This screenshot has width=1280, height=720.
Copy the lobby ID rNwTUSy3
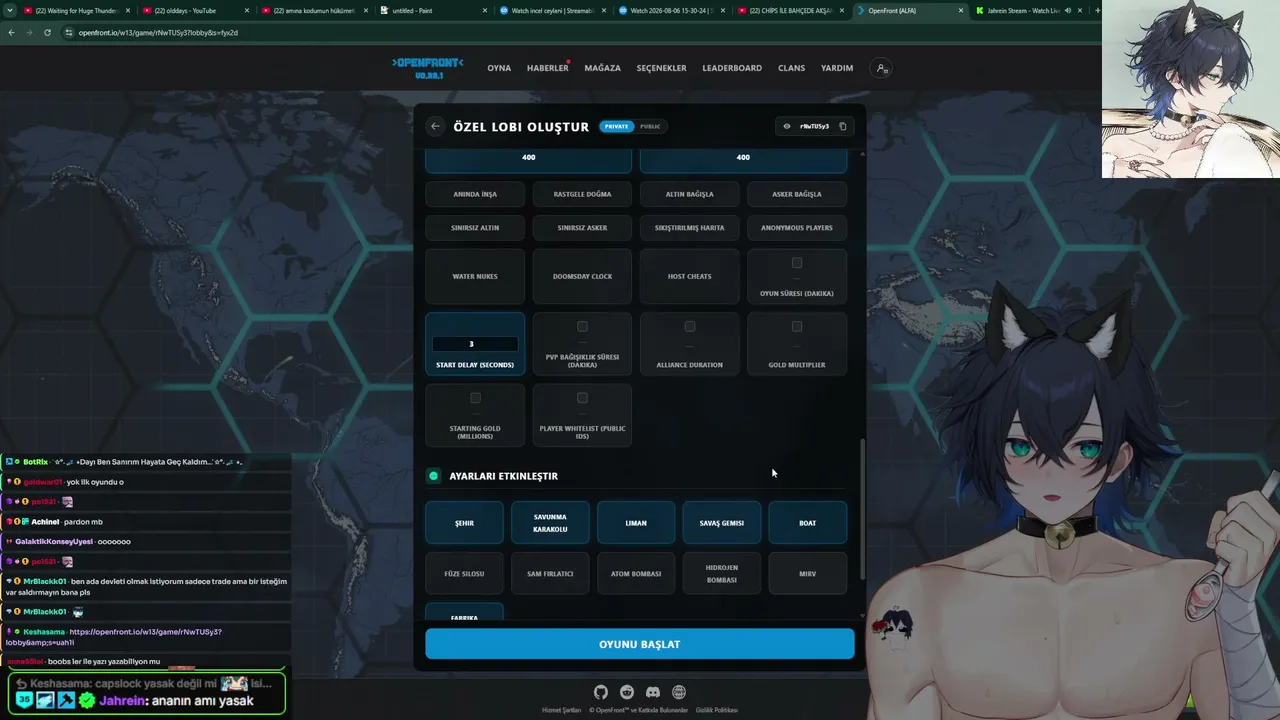click(843, 126)
